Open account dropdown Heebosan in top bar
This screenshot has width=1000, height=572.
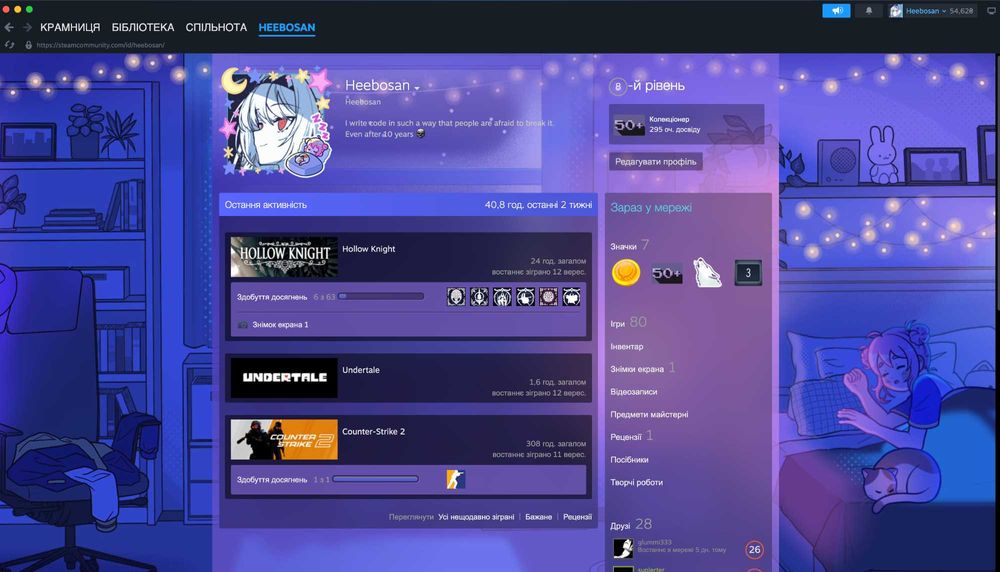pos(925,11)
